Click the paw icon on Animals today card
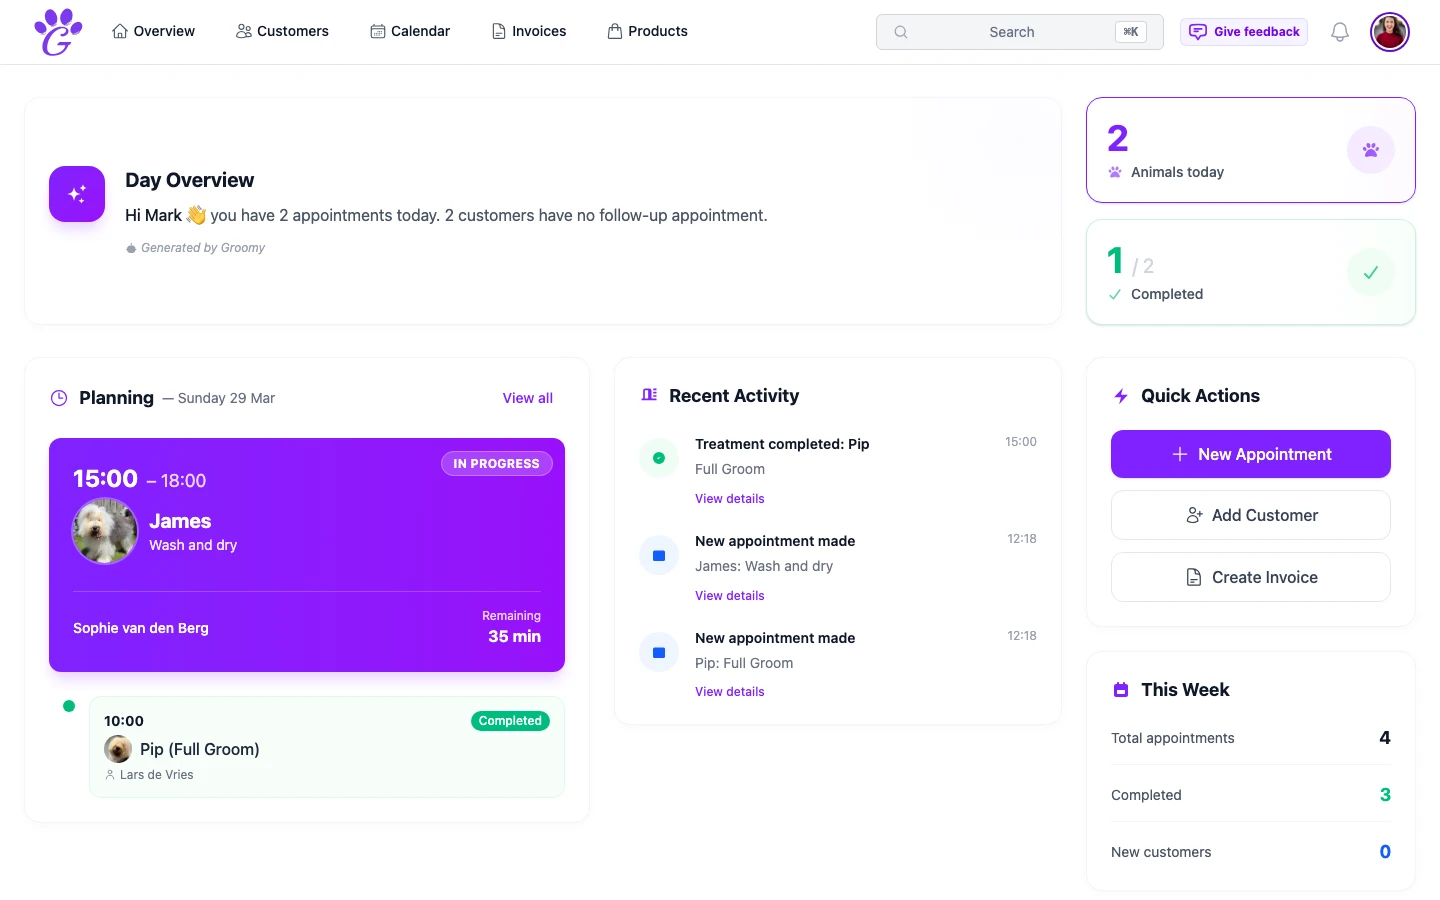1440x900 pixels. pos(1371,149)
